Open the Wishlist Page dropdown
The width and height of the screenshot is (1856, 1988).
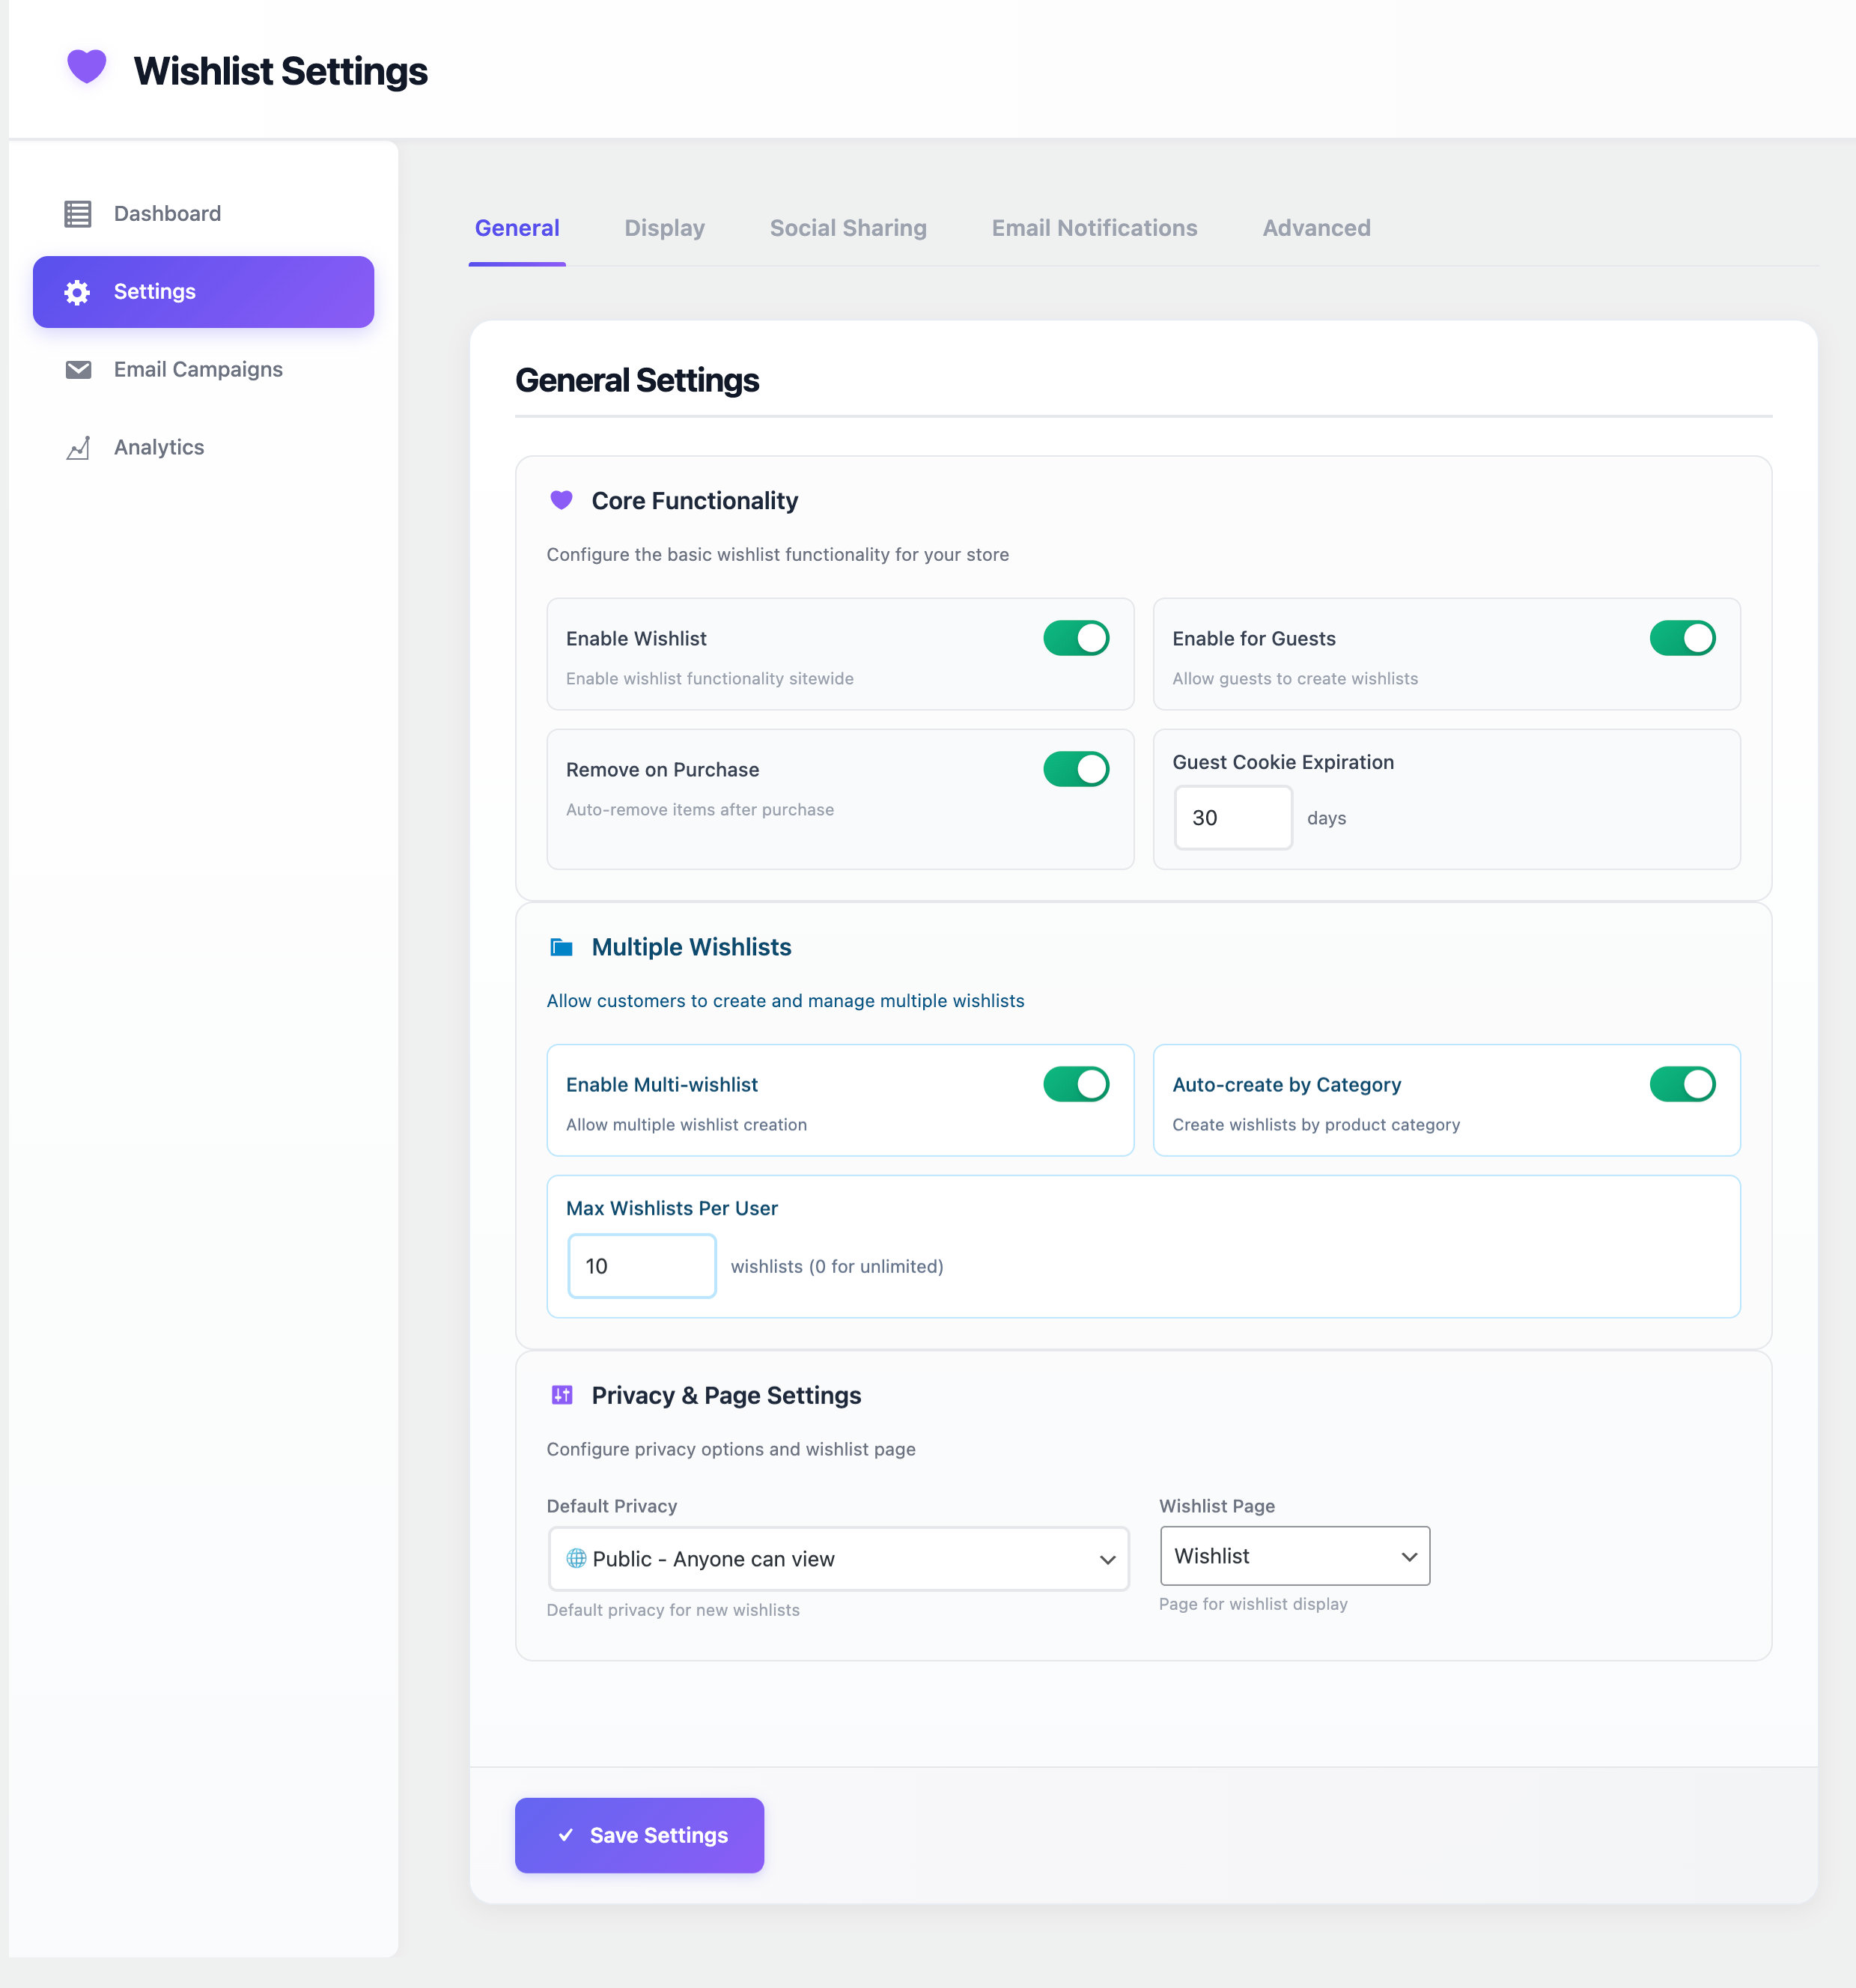(x=1294, y=1556)
